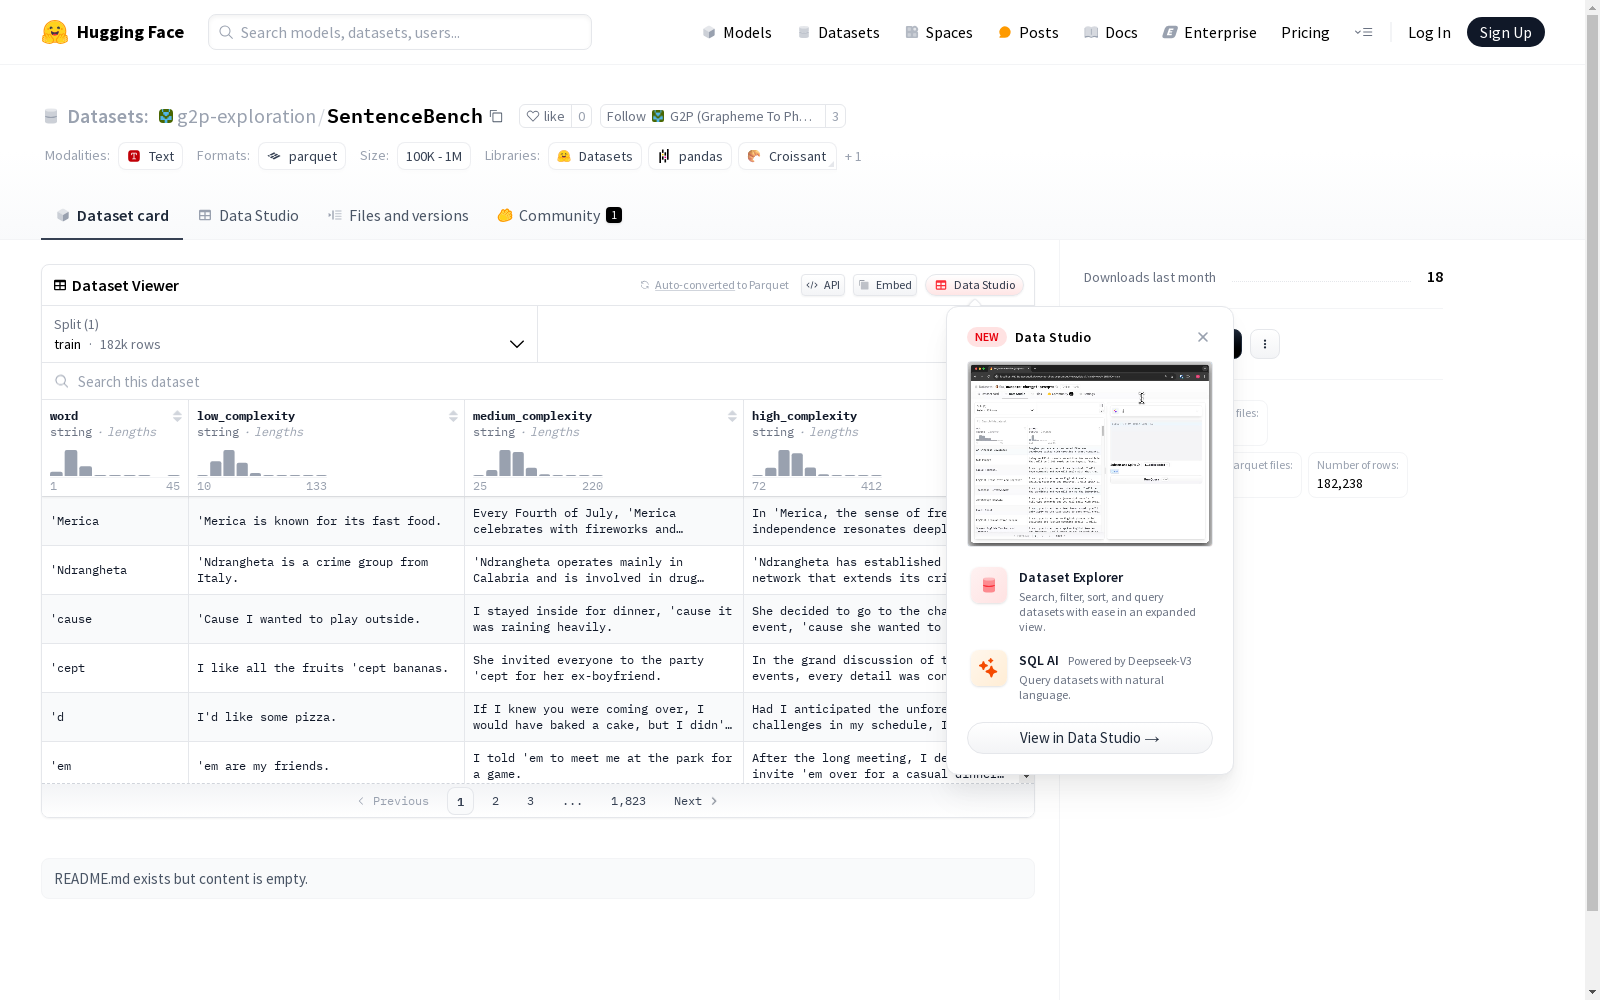
Task: Click the Dataset Explorer icon
Action: pyautogui.click(x=989, y=586)
